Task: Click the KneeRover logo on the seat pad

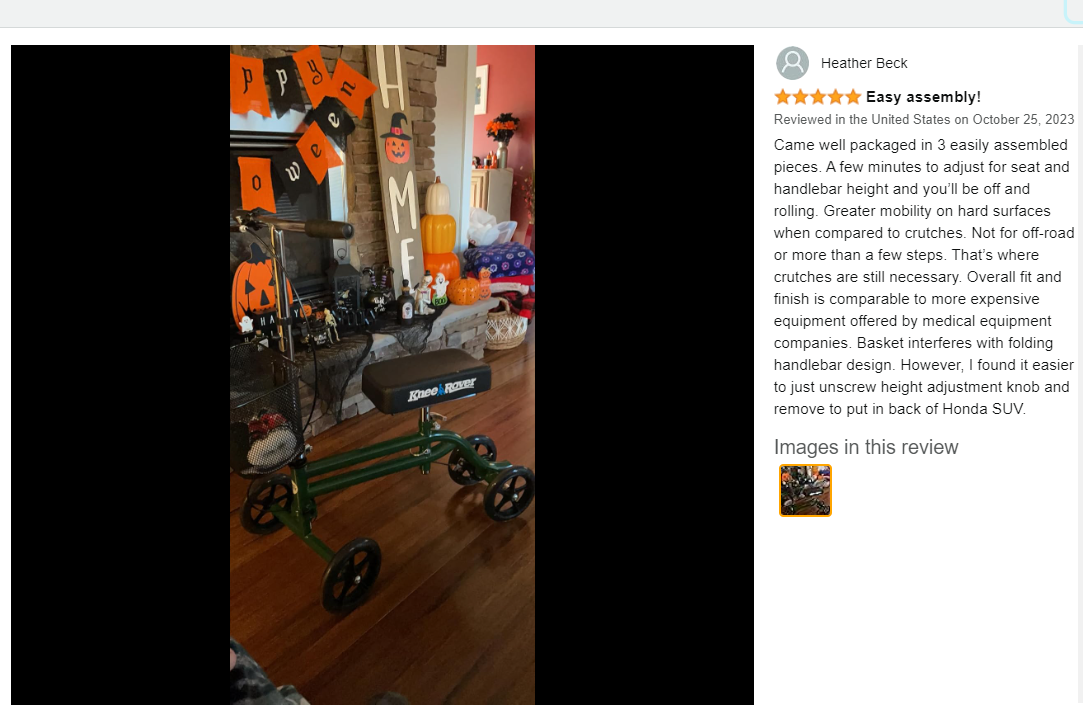Action: point(442,390)
